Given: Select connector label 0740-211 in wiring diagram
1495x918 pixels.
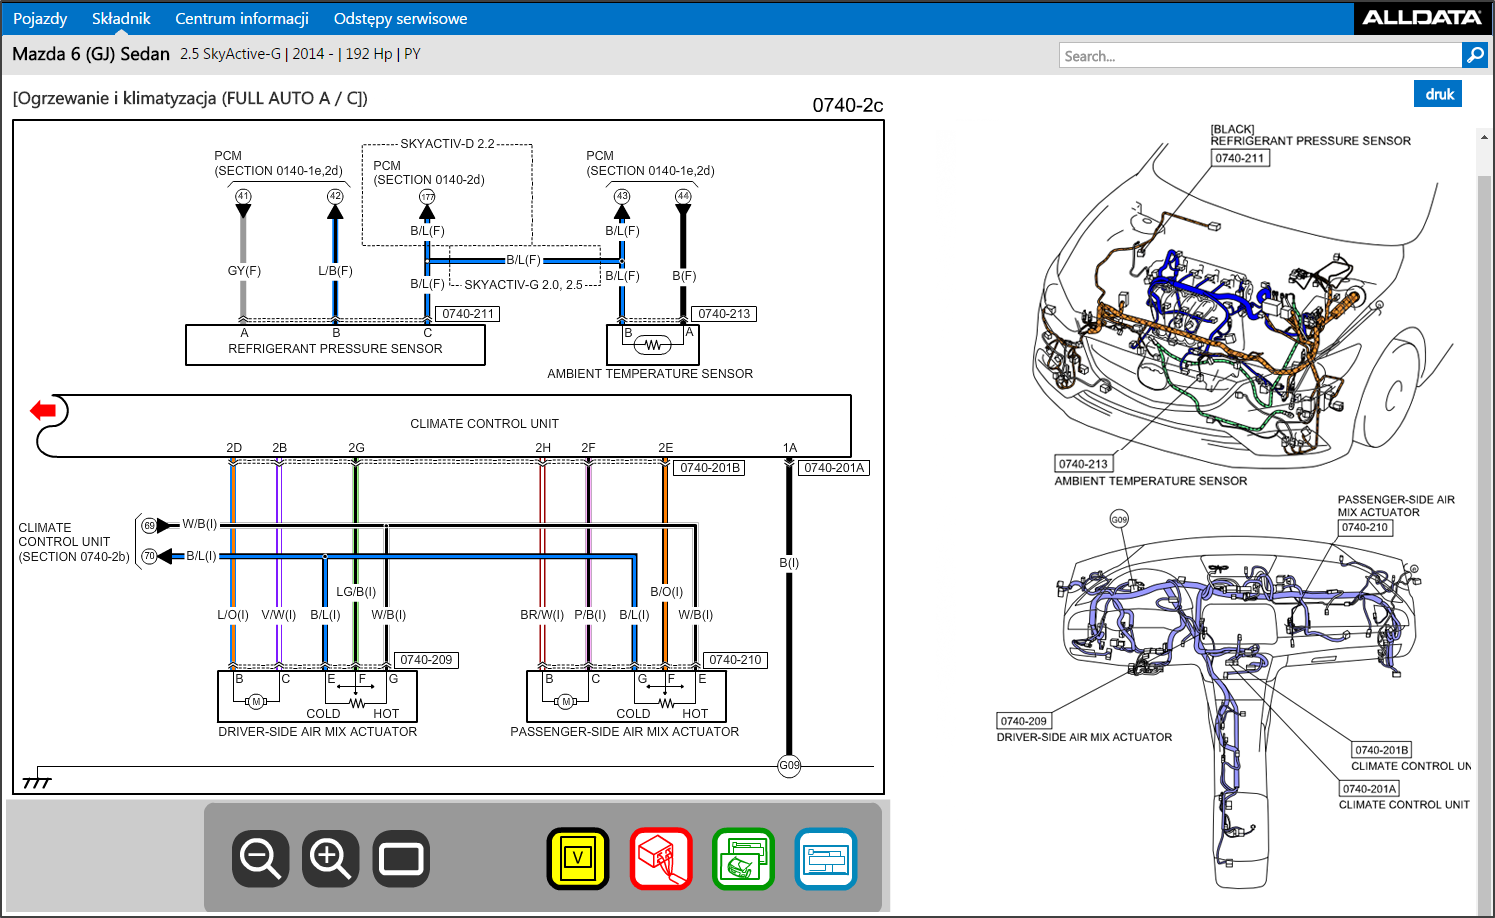Looking at the screenshot, I should click(468, 314).
